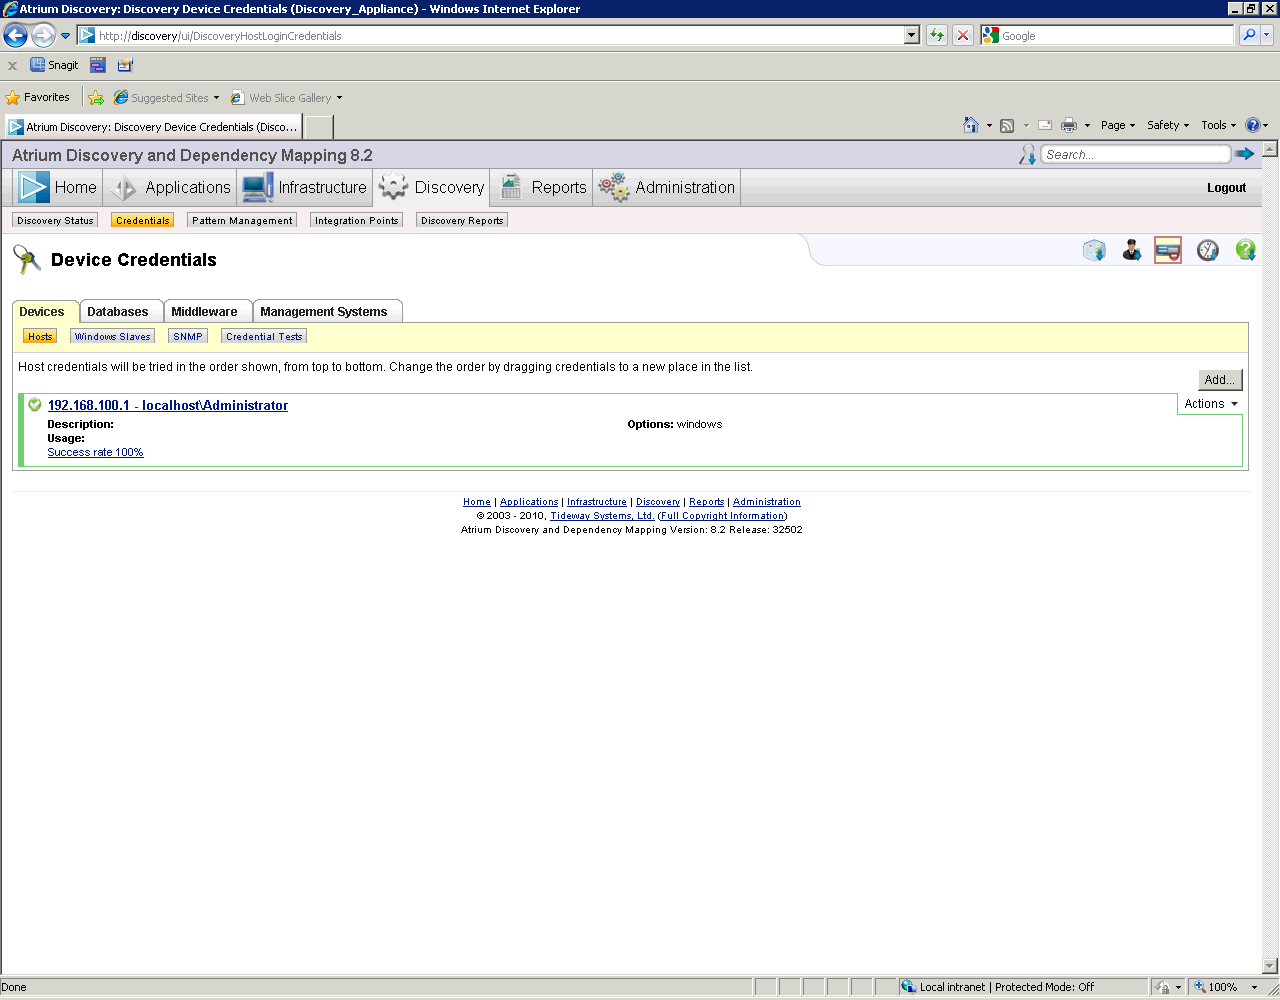Open the IE Help dropdown
The image size is (1280, 1000).
coord(1266,125)
